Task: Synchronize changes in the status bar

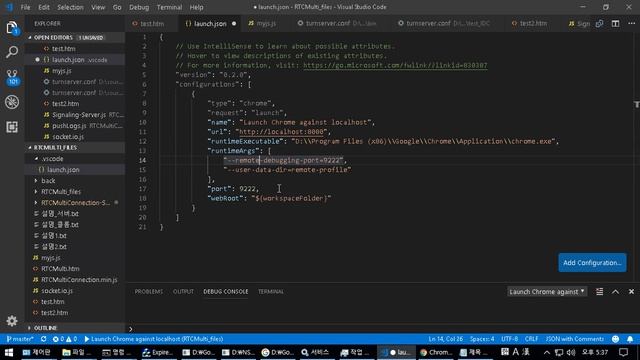Action: coord(43,339)
